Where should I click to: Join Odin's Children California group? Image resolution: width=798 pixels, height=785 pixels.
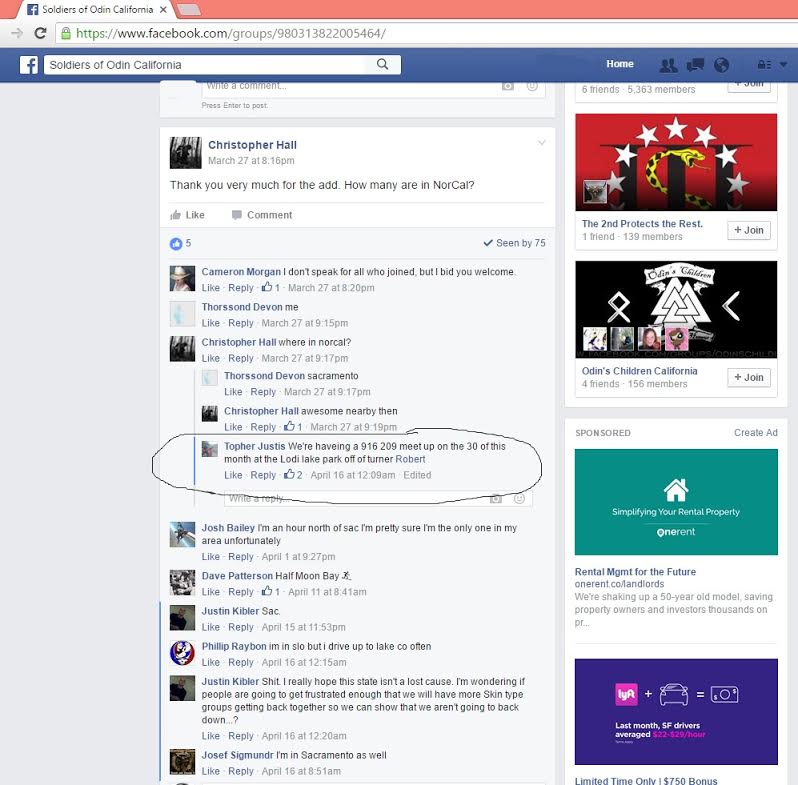click(x=748, y=377)
